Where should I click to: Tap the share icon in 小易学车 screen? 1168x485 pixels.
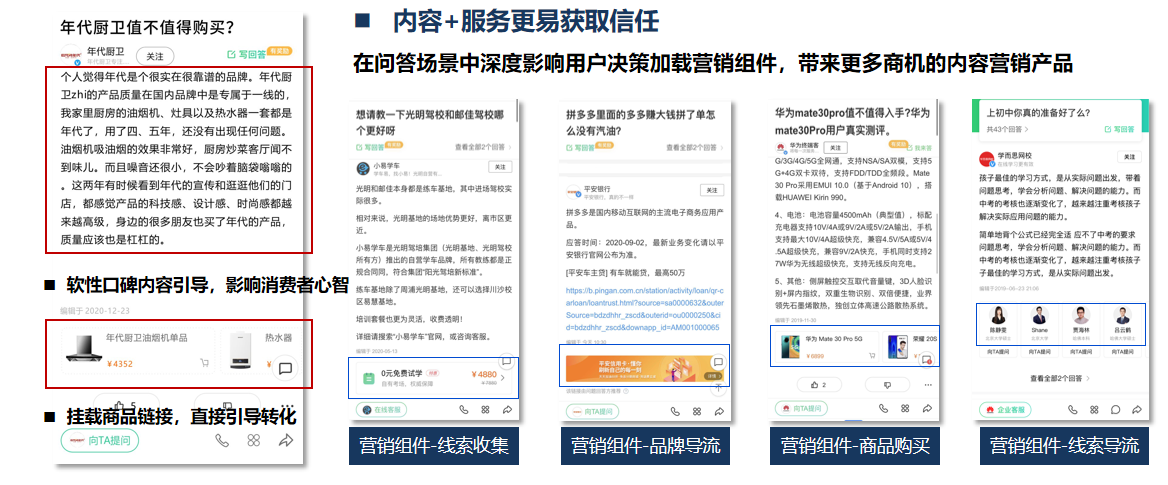click(507, 410)
